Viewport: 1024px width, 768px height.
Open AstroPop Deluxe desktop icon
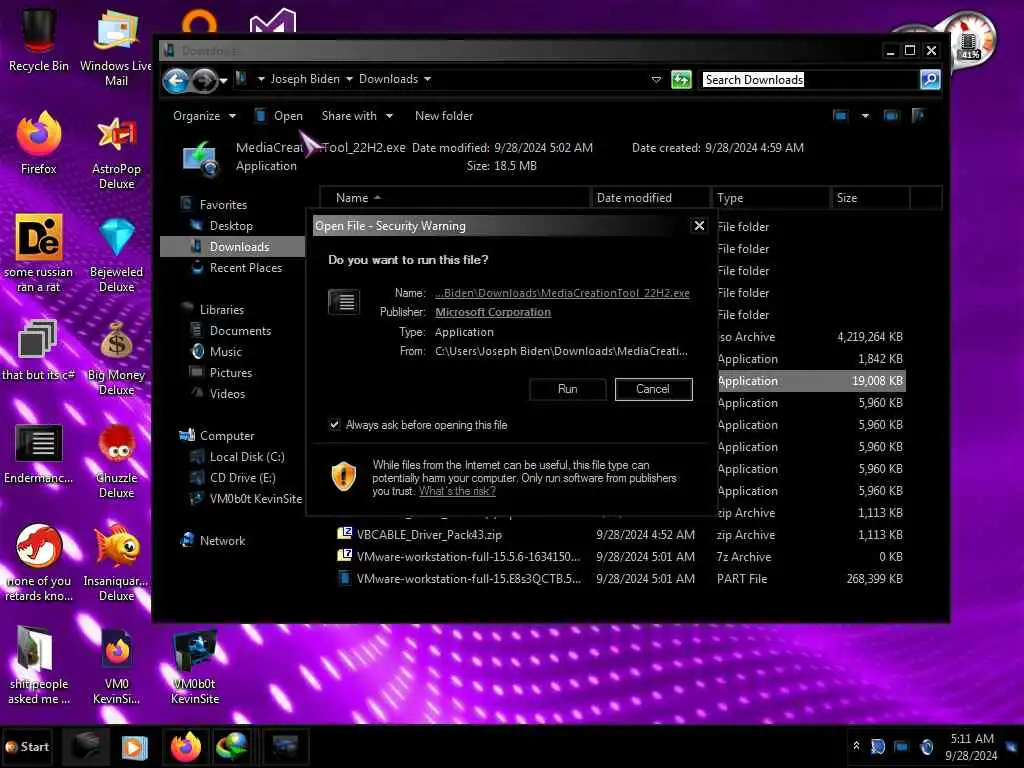[116, 152]
